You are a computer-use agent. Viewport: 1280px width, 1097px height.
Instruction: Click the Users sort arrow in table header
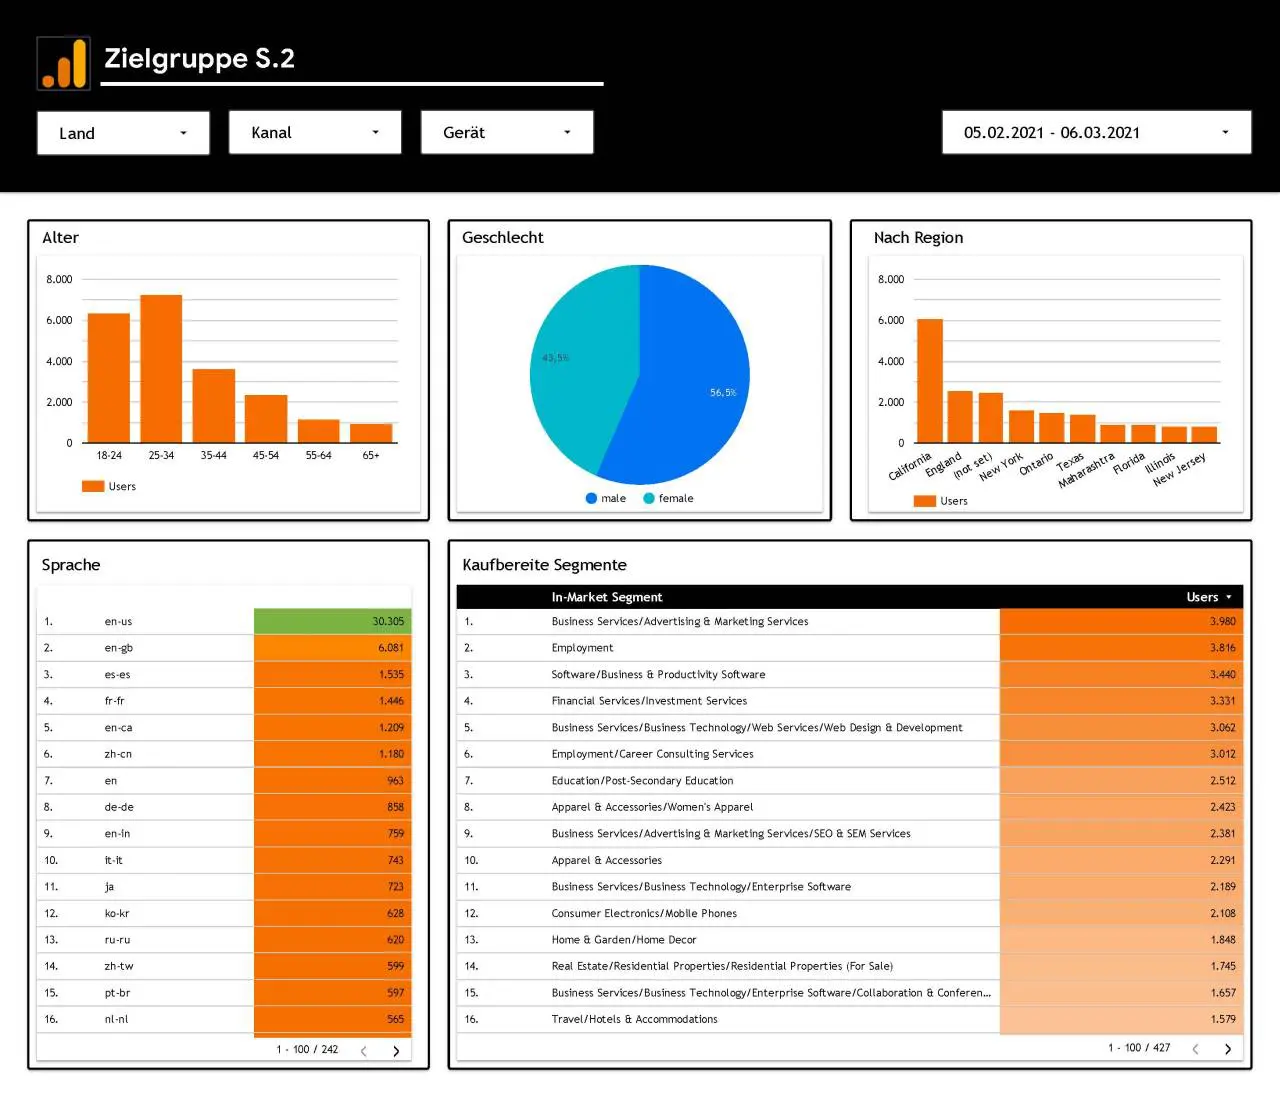pyautogui.click(x=1229, y=598)
